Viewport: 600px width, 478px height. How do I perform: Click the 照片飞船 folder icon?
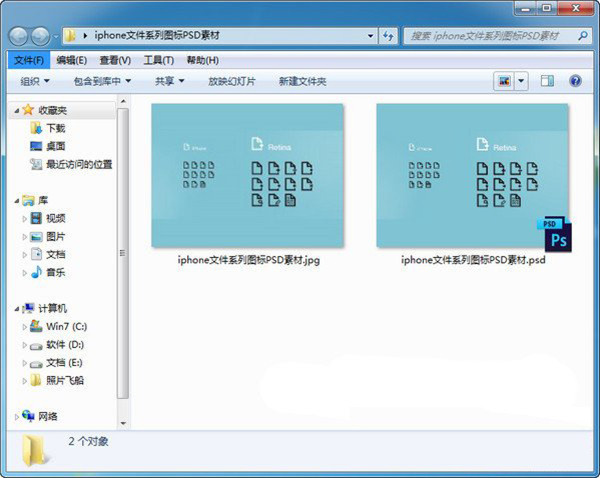pos(36,380)
